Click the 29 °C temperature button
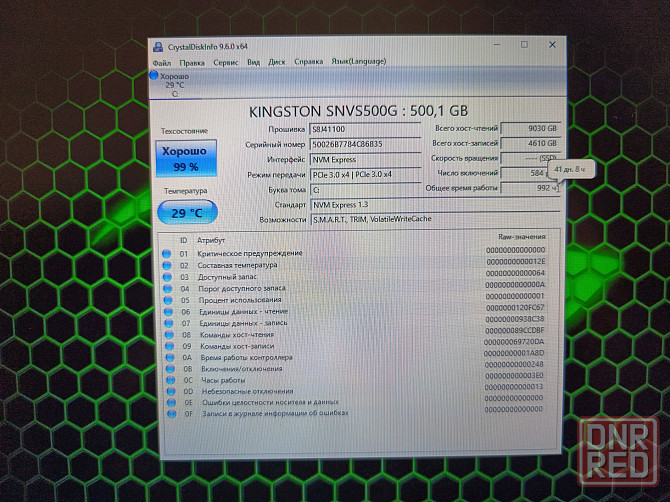 187,212
